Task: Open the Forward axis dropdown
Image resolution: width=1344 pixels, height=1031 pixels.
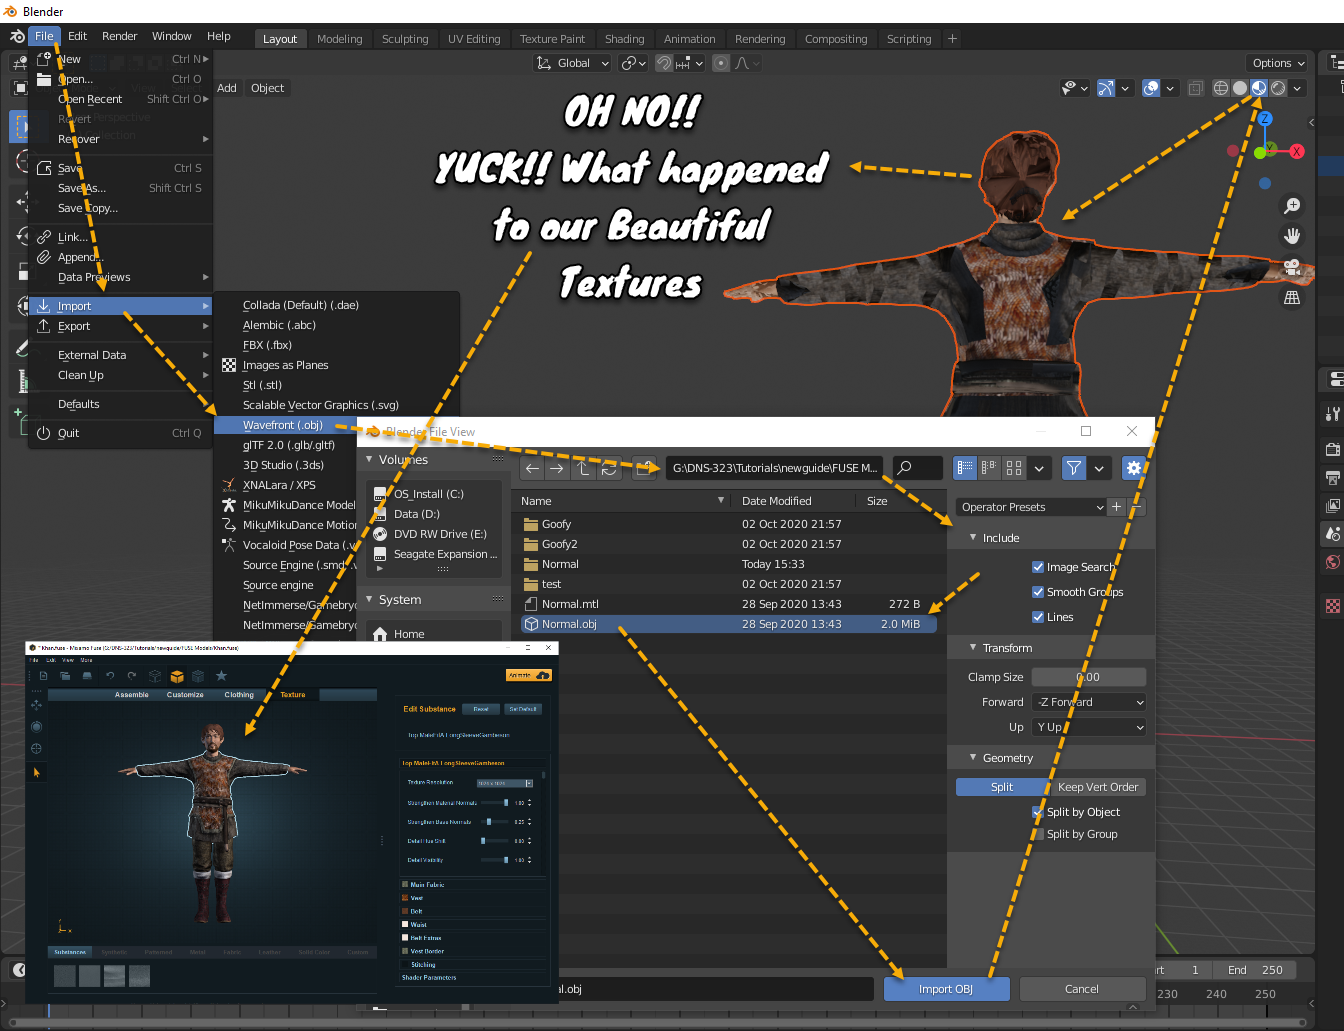Action: tap(1089, 702)
